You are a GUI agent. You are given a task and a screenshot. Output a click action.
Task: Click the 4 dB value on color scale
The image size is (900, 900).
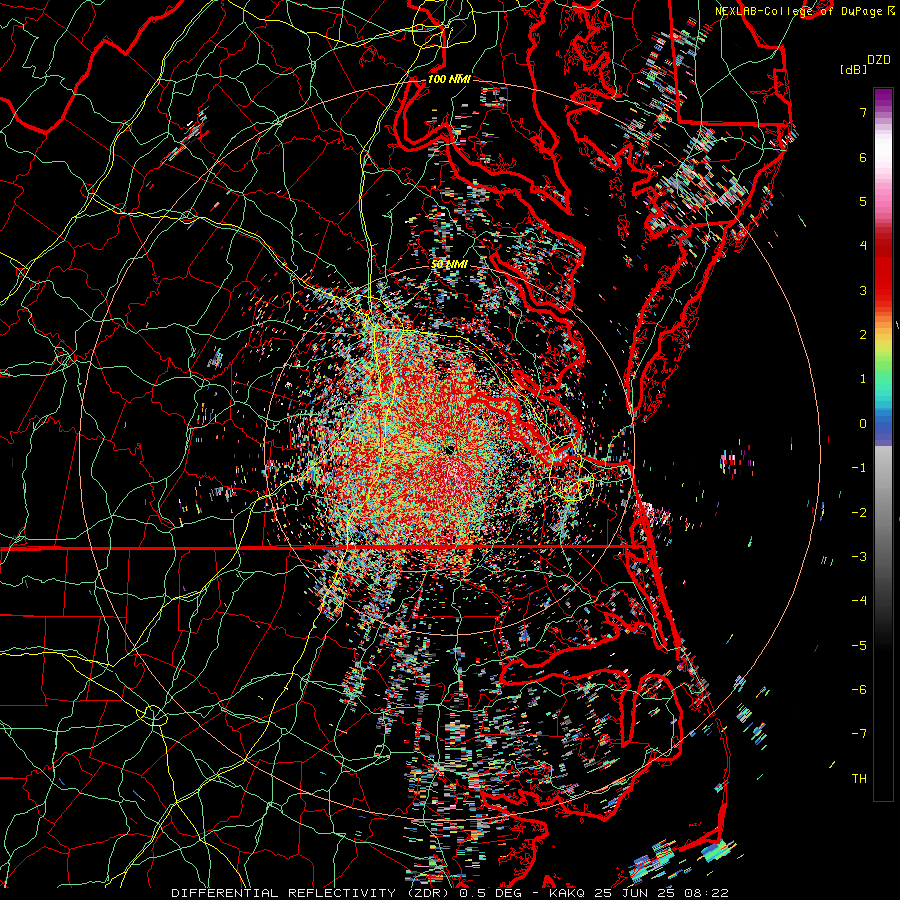pos(863,246)
